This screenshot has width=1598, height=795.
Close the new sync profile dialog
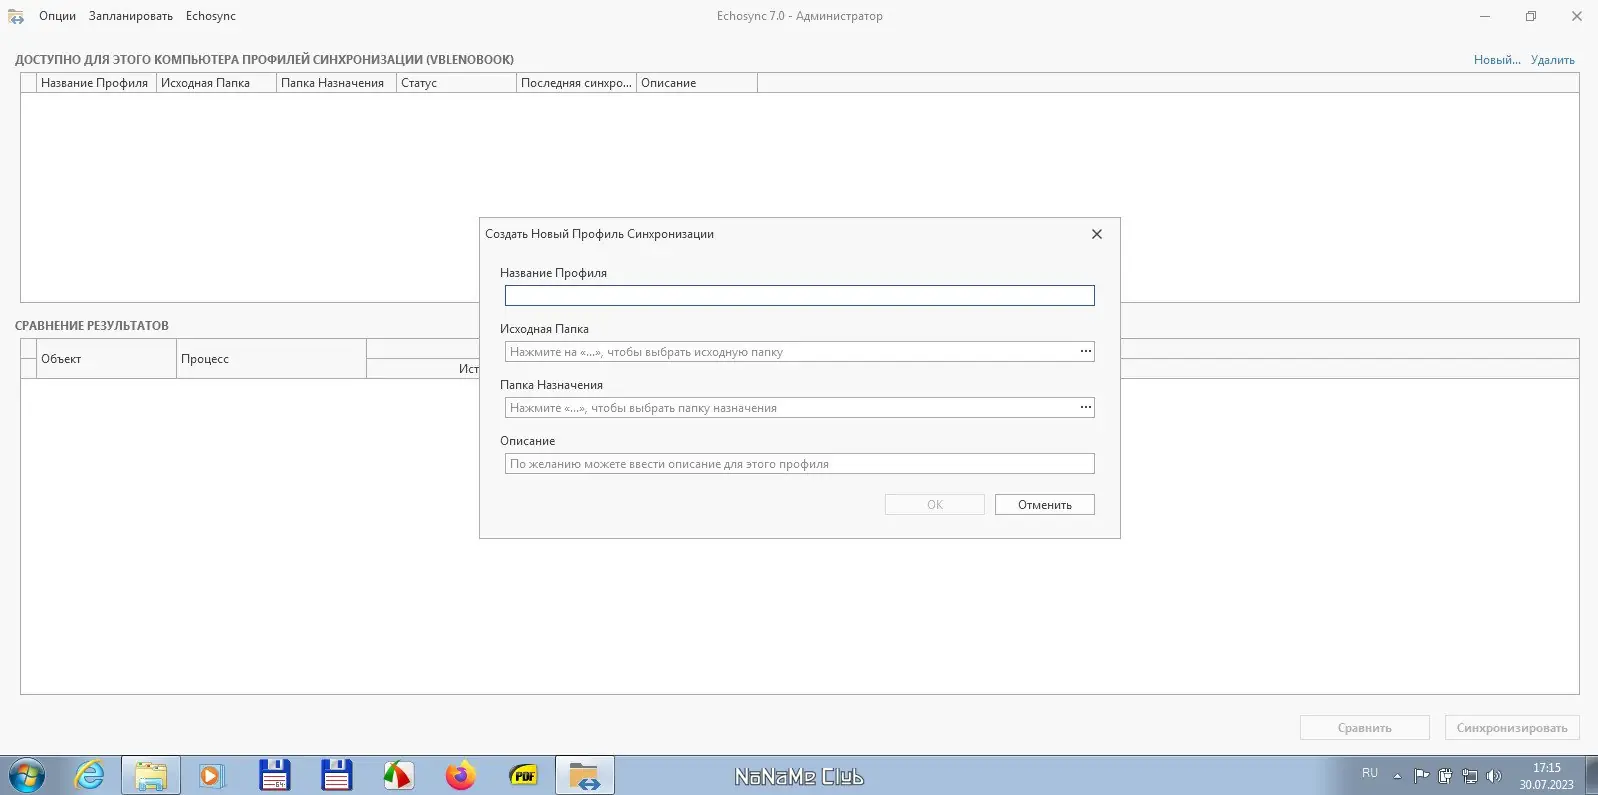(x=1097, y=234)
